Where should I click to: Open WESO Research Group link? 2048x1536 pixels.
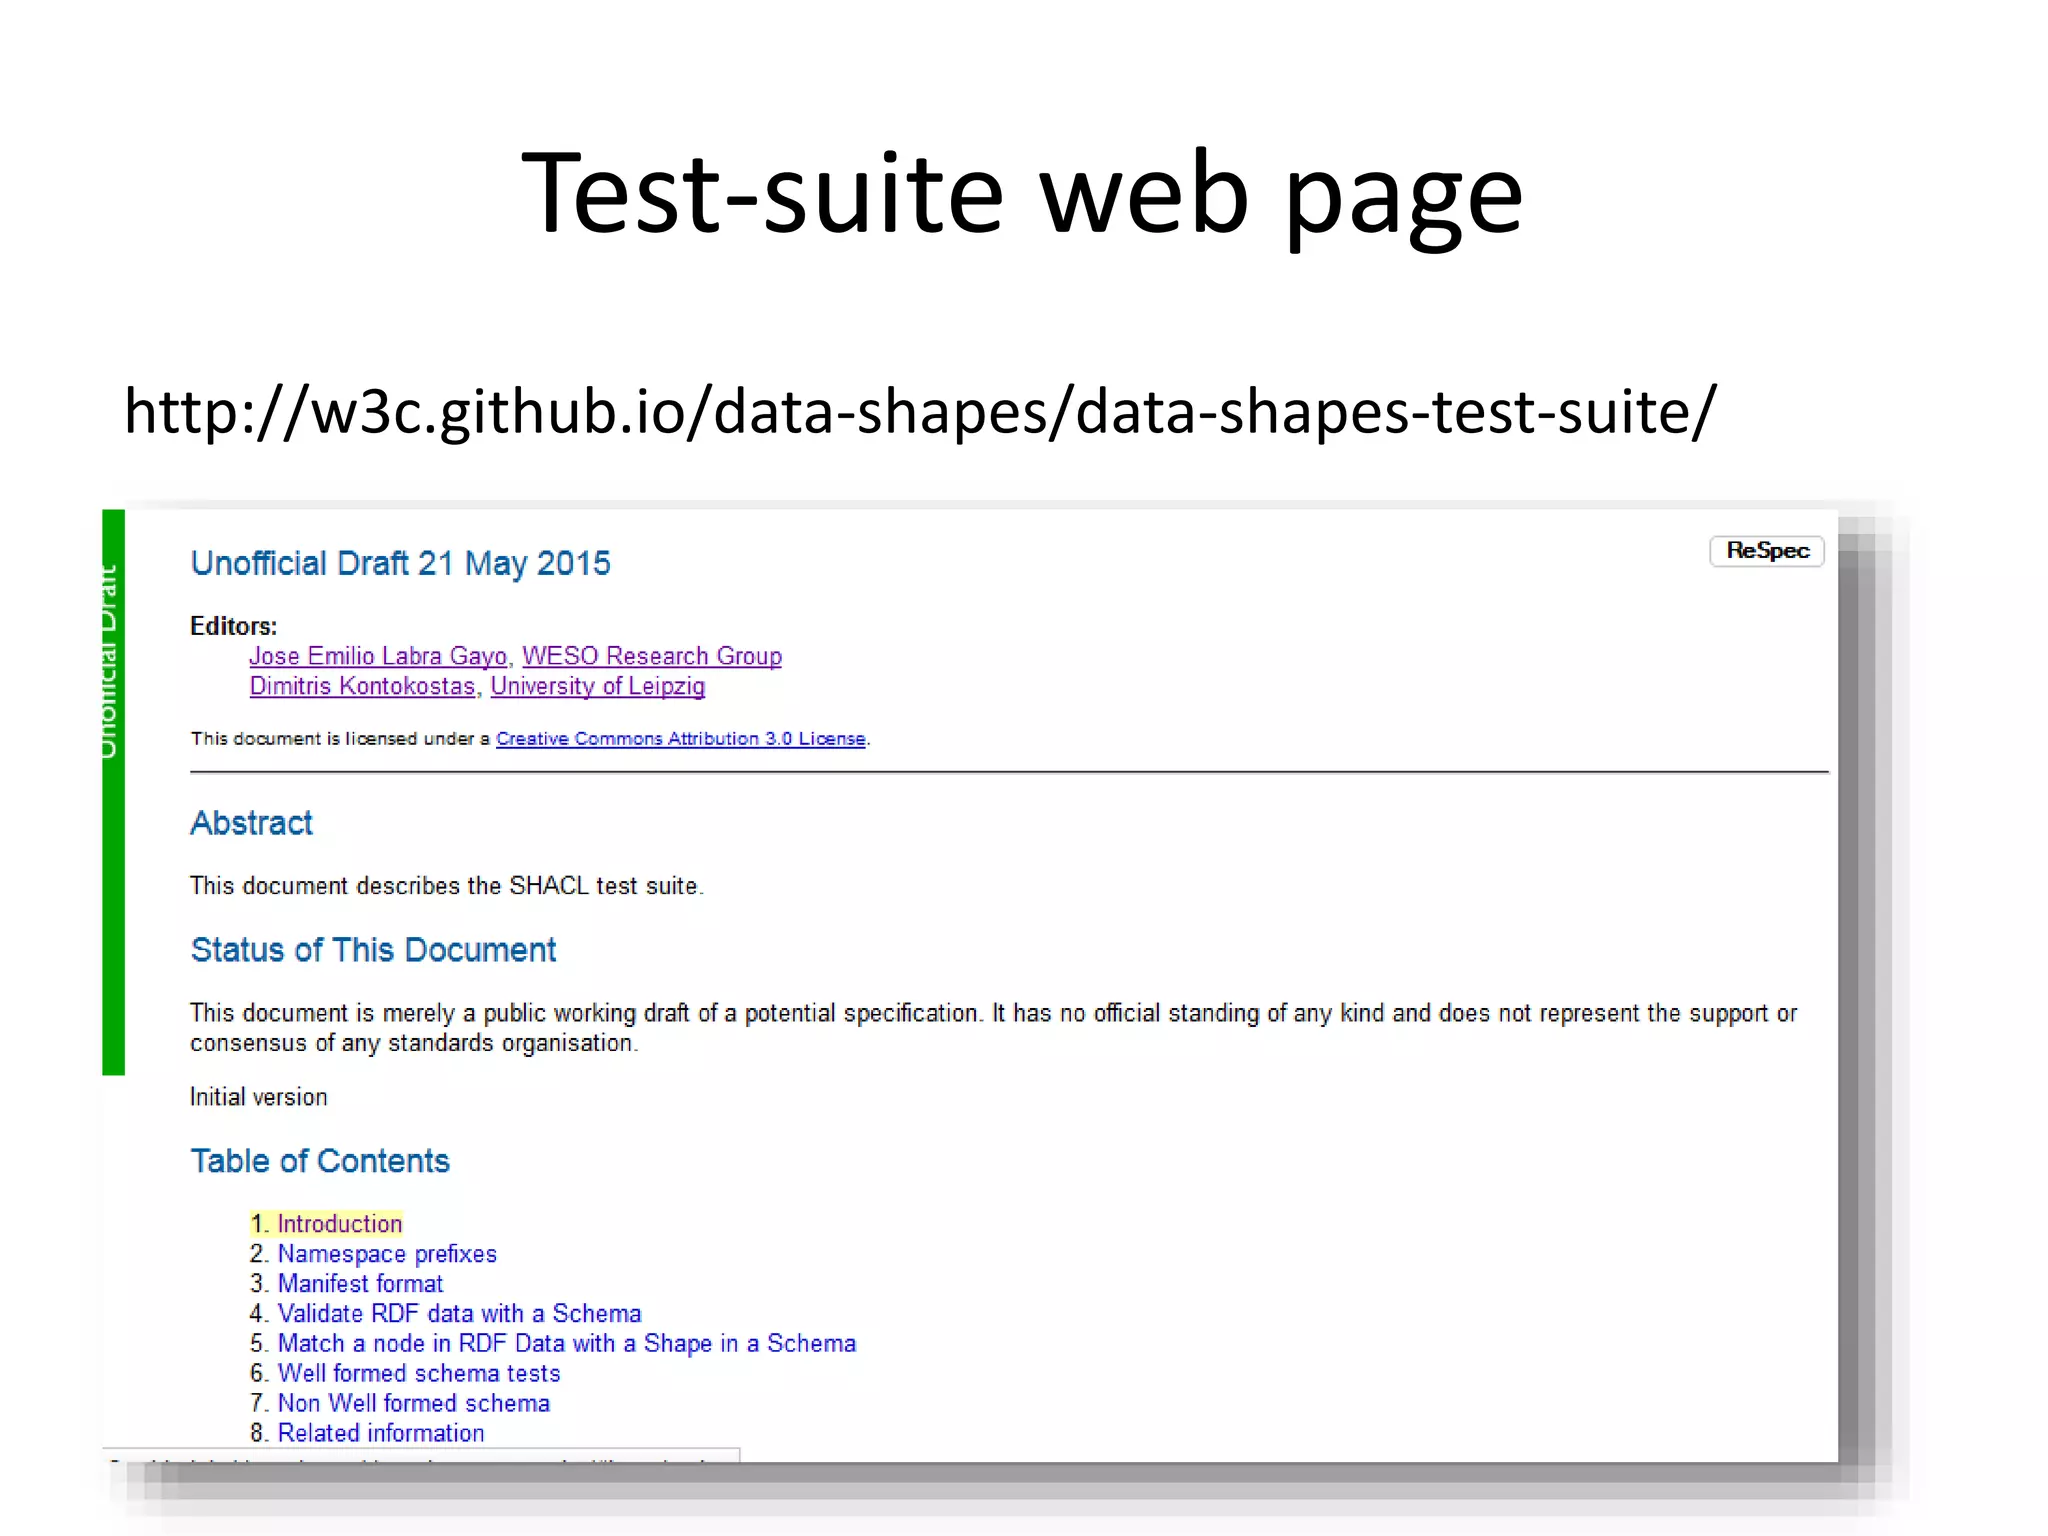pos(651,656)
